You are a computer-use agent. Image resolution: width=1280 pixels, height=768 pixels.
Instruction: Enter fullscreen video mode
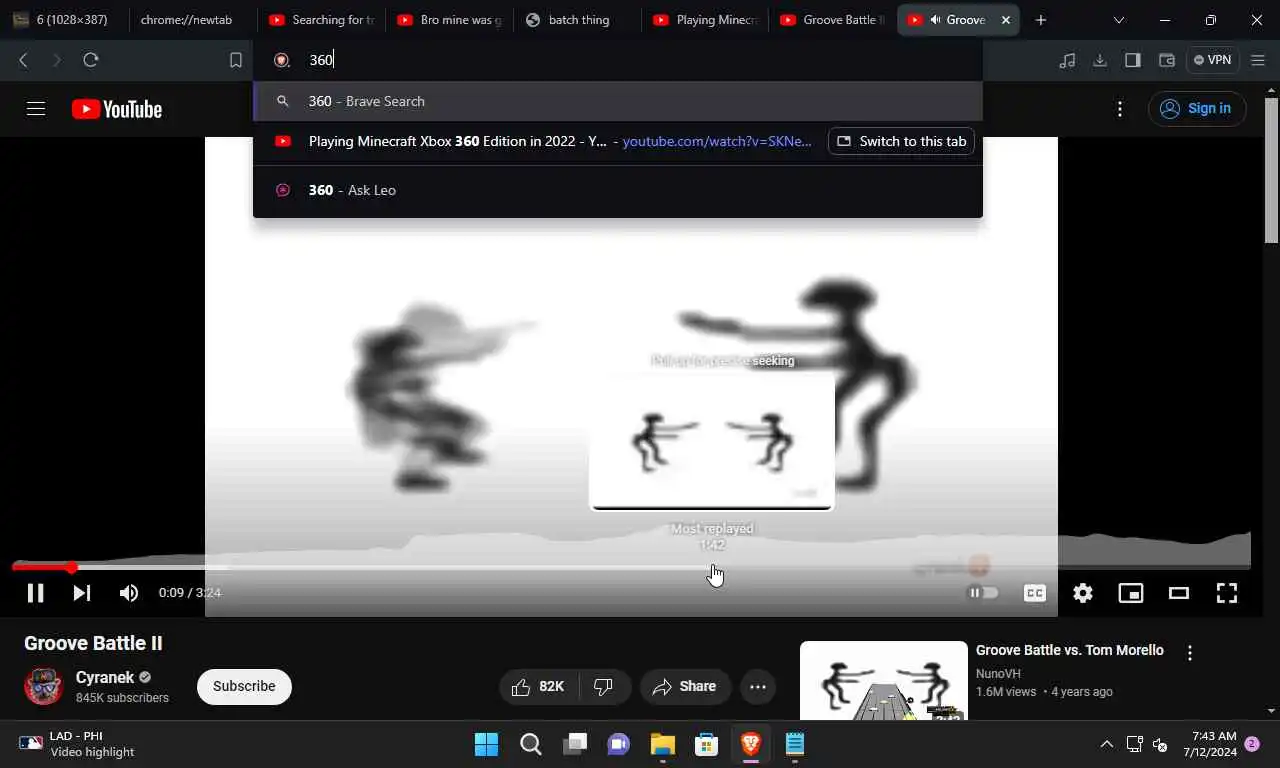[x=1227, y=593]
